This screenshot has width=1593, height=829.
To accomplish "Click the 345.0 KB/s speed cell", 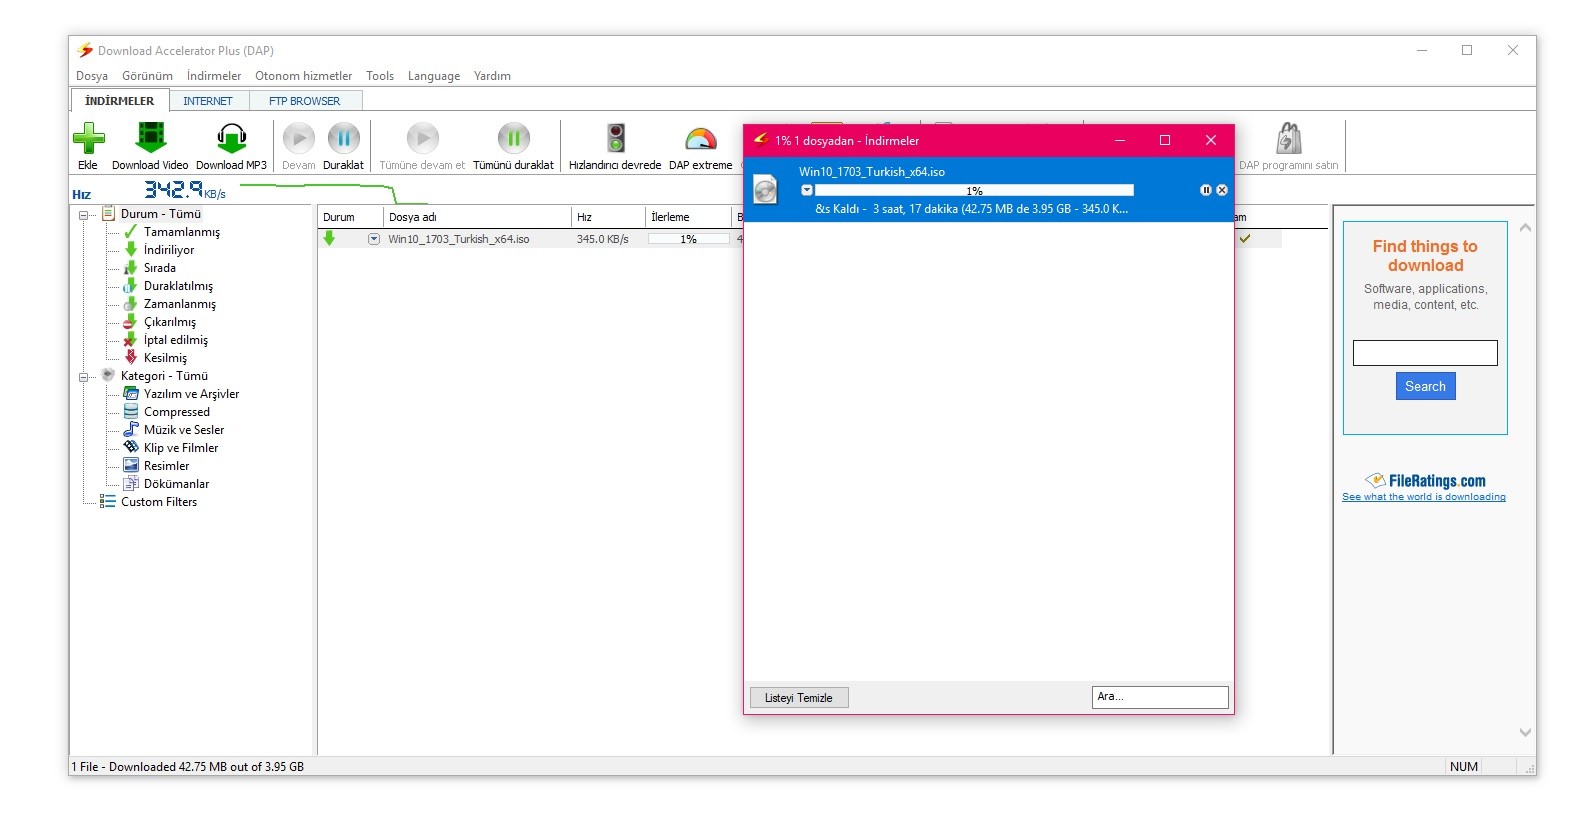I will [603, 239].
